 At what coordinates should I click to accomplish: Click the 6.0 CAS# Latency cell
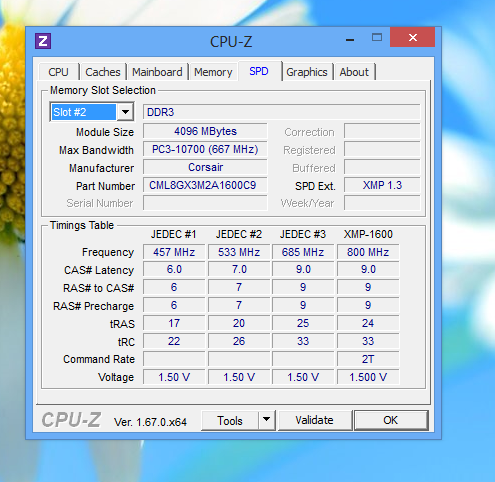174,269
